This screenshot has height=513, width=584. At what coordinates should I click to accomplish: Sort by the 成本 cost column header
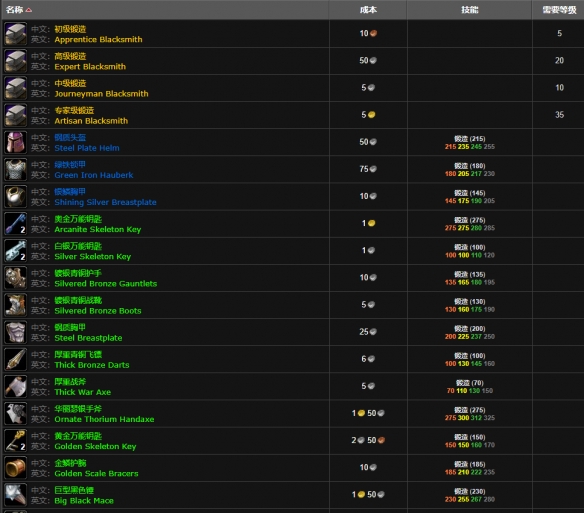(368, 10)
